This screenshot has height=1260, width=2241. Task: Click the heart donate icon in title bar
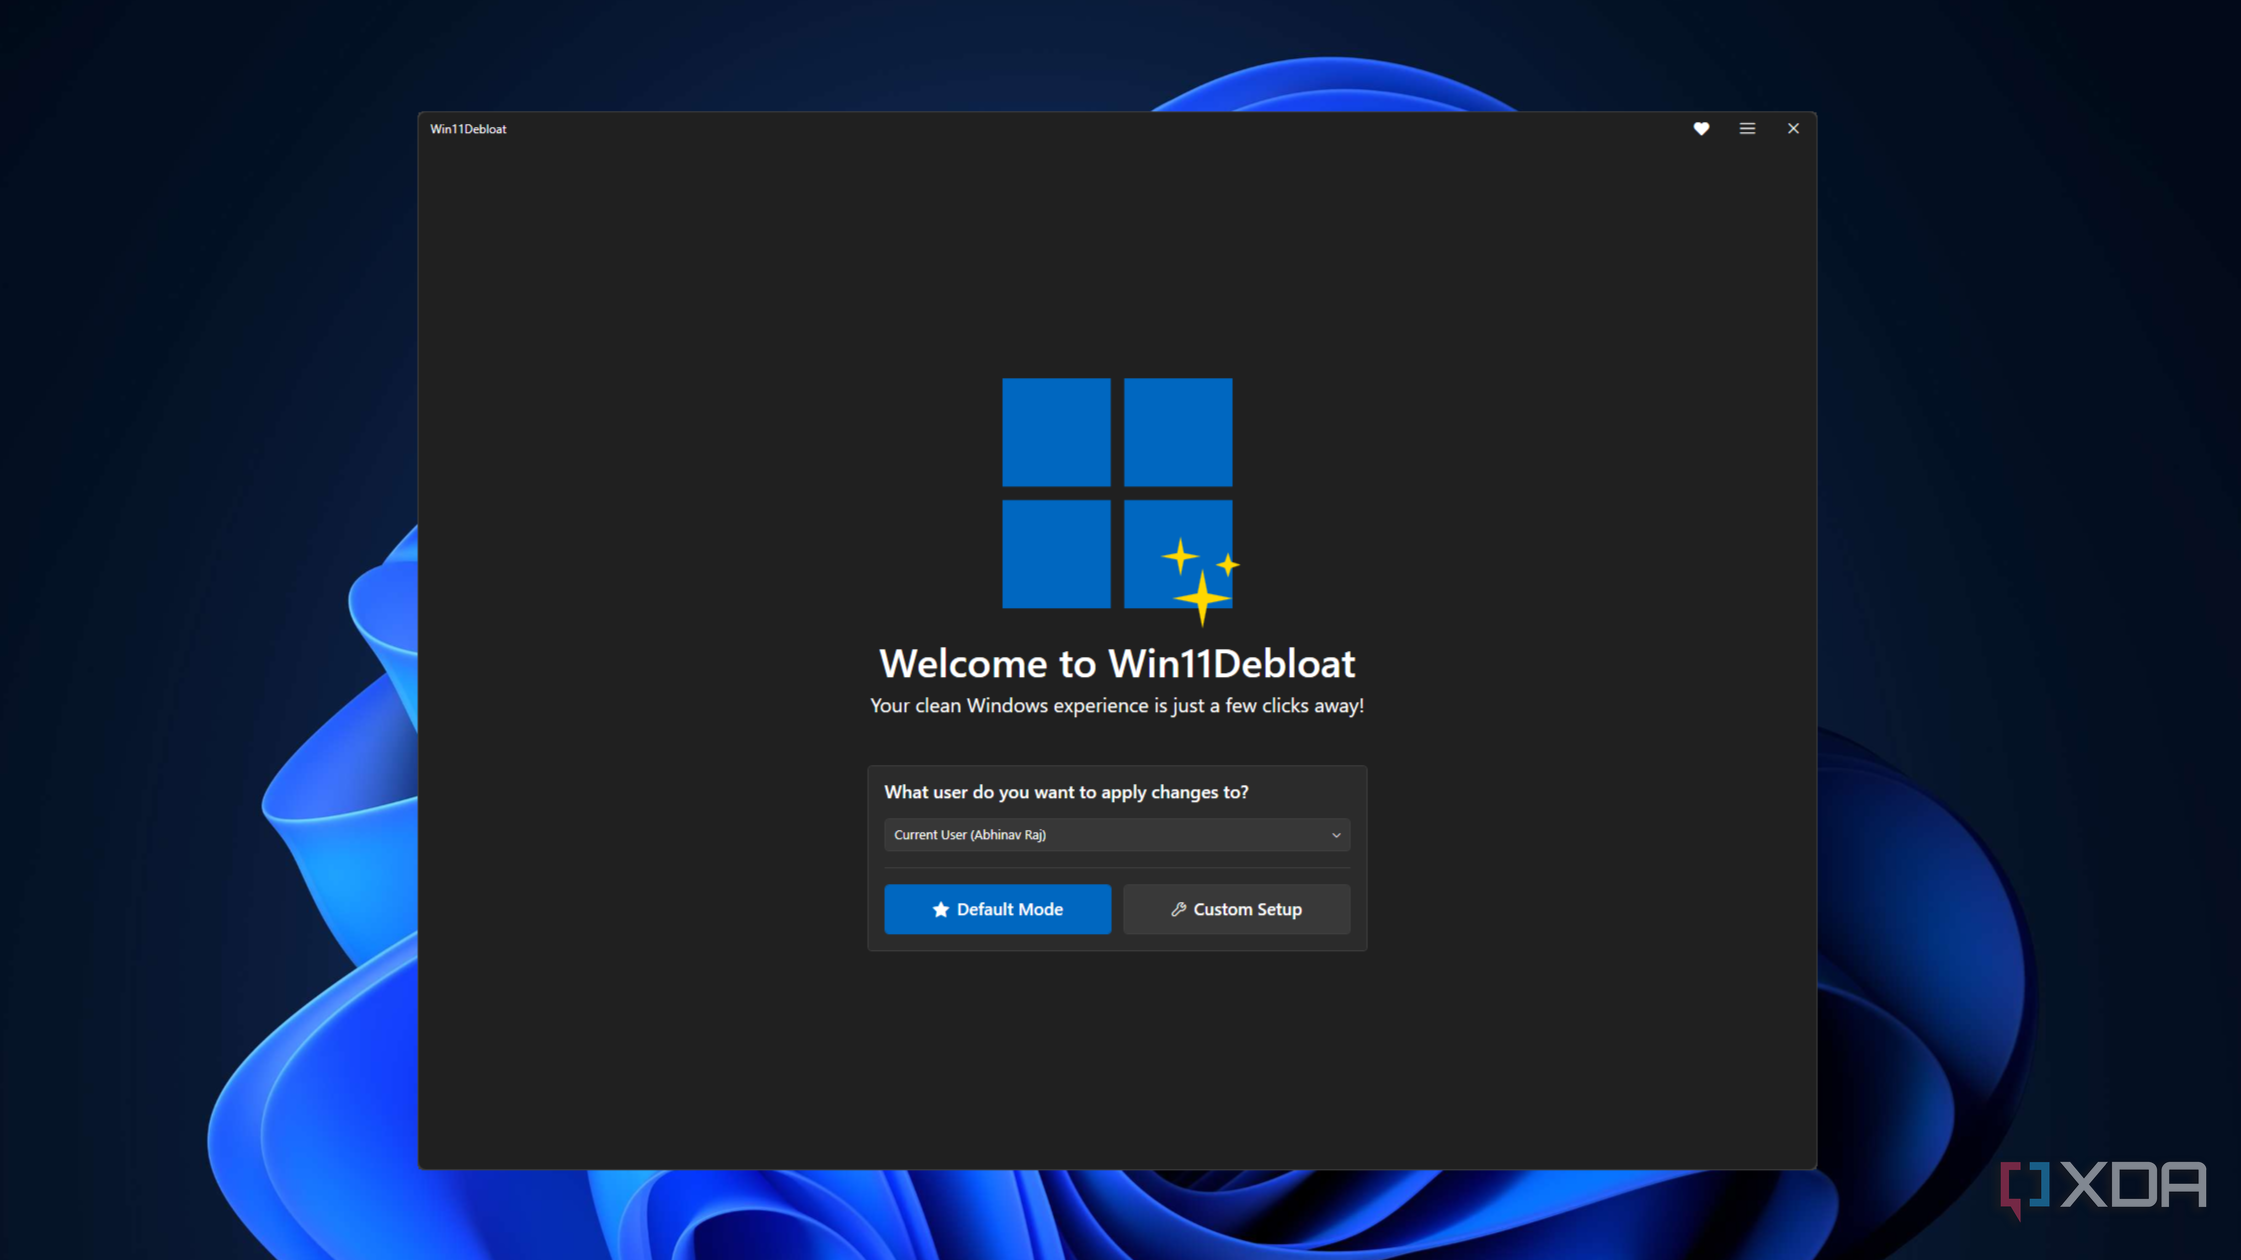click(x=1701, y=128)
